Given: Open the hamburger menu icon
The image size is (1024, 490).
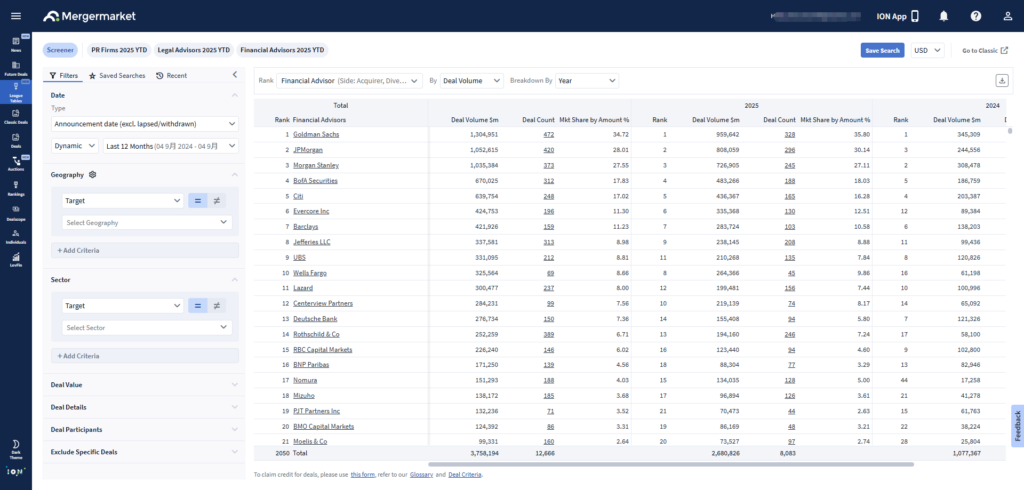Looking at the screenshot, I should pyautogui.click(x=15, y=16).
